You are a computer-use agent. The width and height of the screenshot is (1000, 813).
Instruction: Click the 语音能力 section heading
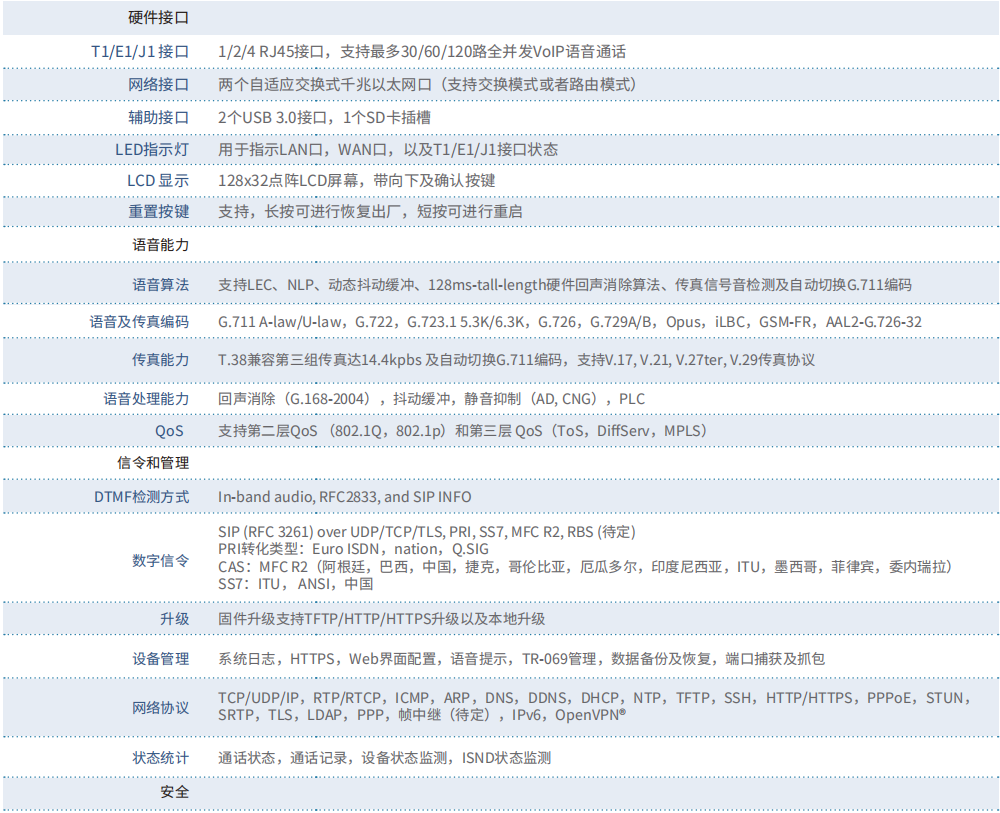tap(160, 244)
